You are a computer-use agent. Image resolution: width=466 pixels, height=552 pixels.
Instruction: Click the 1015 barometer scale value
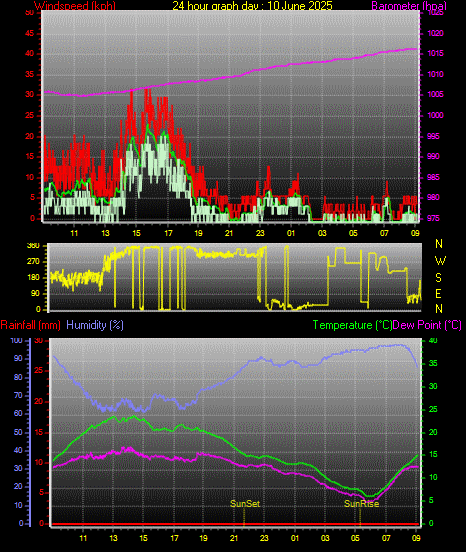pyautogui.click(x=435, y=54)
